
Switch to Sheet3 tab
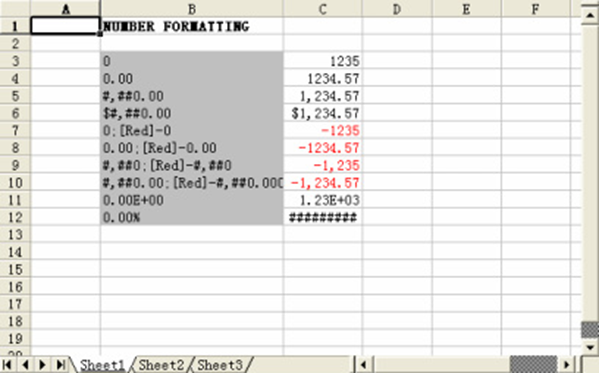220,365
